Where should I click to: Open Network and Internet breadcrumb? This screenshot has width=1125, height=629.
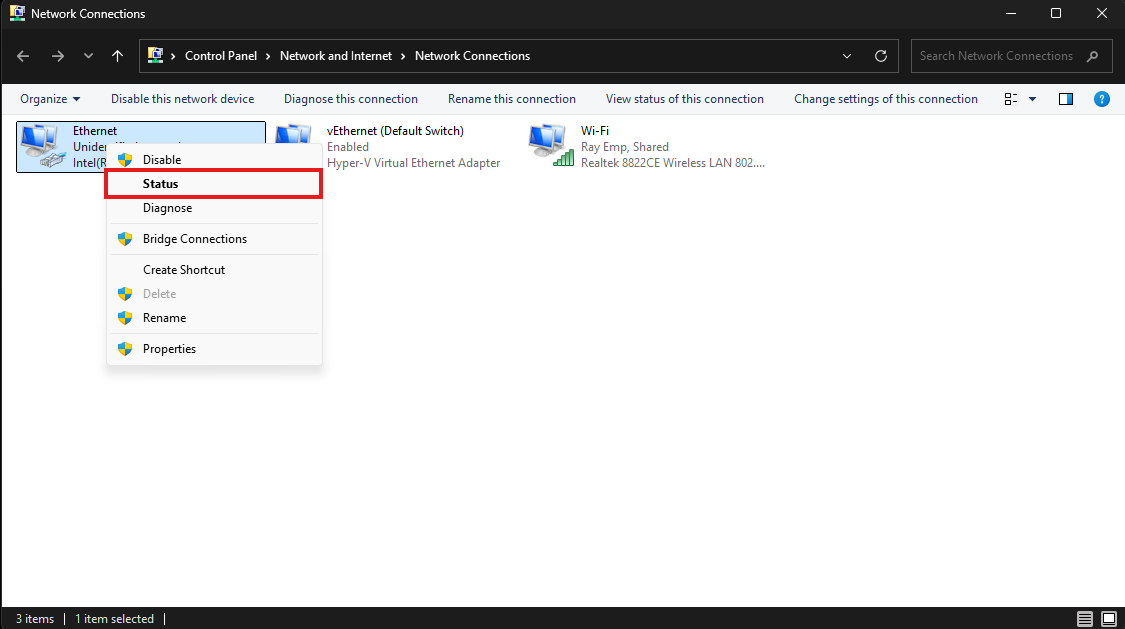tap(336, 56)
